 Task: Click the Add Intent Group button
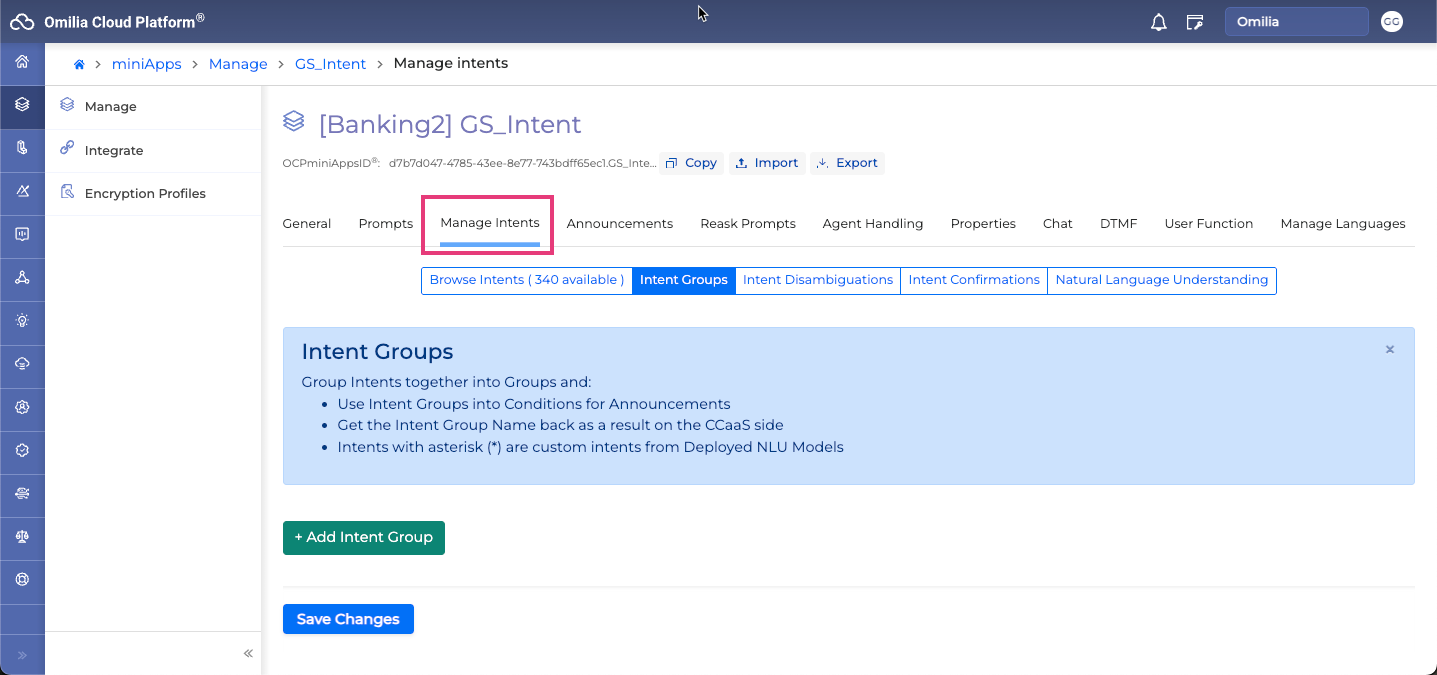coord(363,537)
